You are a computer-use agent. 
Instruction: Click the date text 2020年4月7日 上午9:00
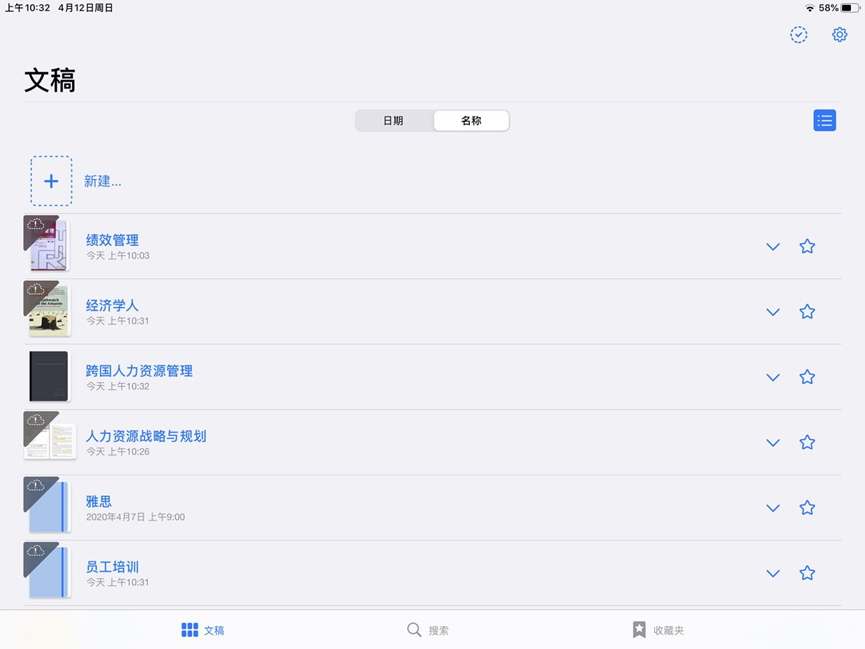coord(135,517)
